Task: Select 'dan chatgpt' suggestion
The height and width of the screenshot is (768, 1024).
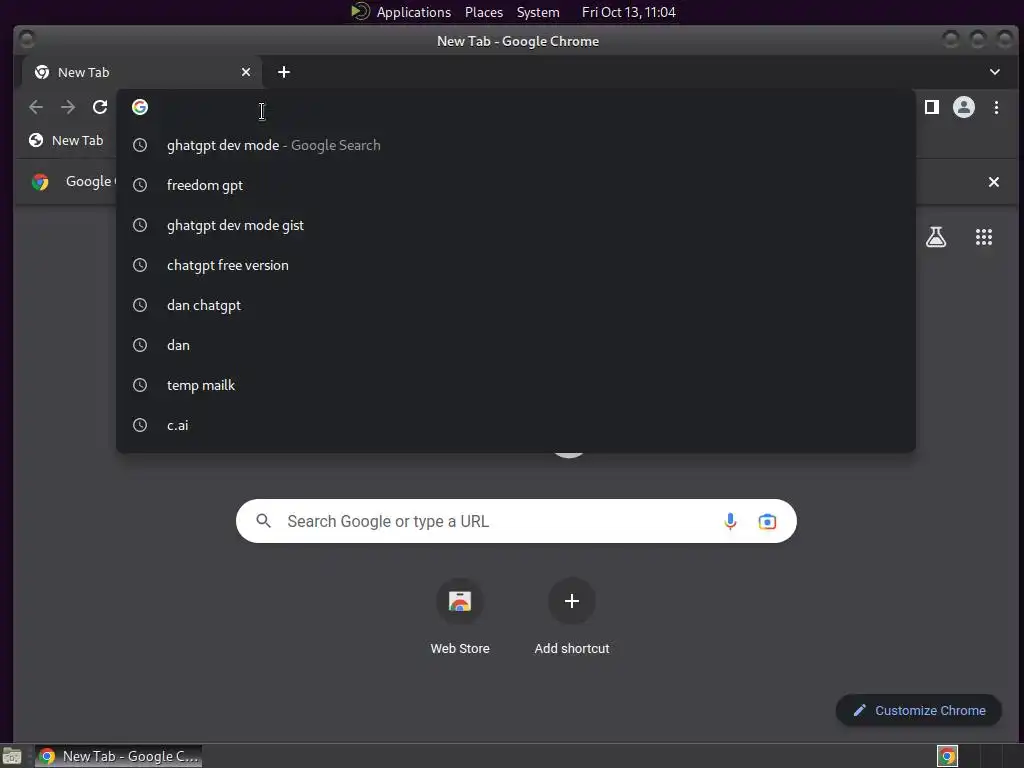Action: click(515, 305)
